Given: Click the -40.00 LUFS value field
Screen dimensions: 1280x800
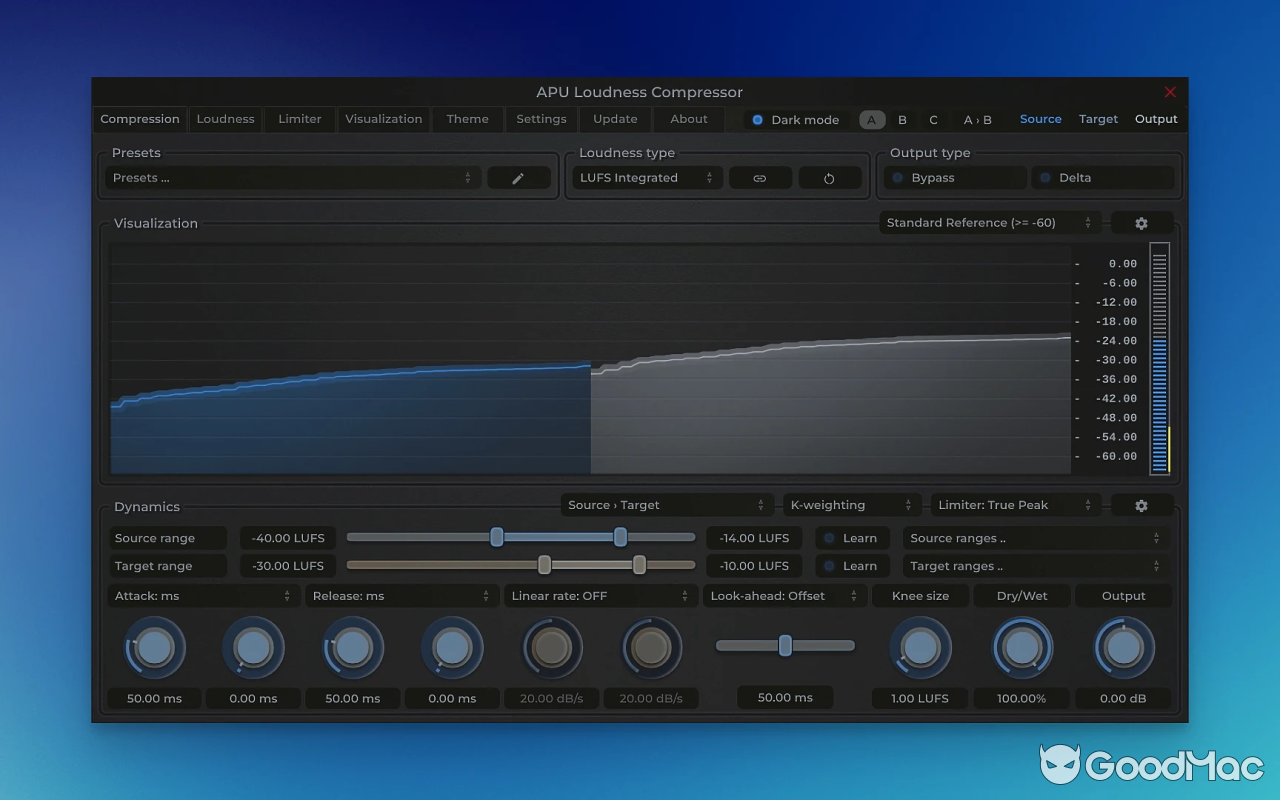Looking at the screenshot, I should [287, 537].
